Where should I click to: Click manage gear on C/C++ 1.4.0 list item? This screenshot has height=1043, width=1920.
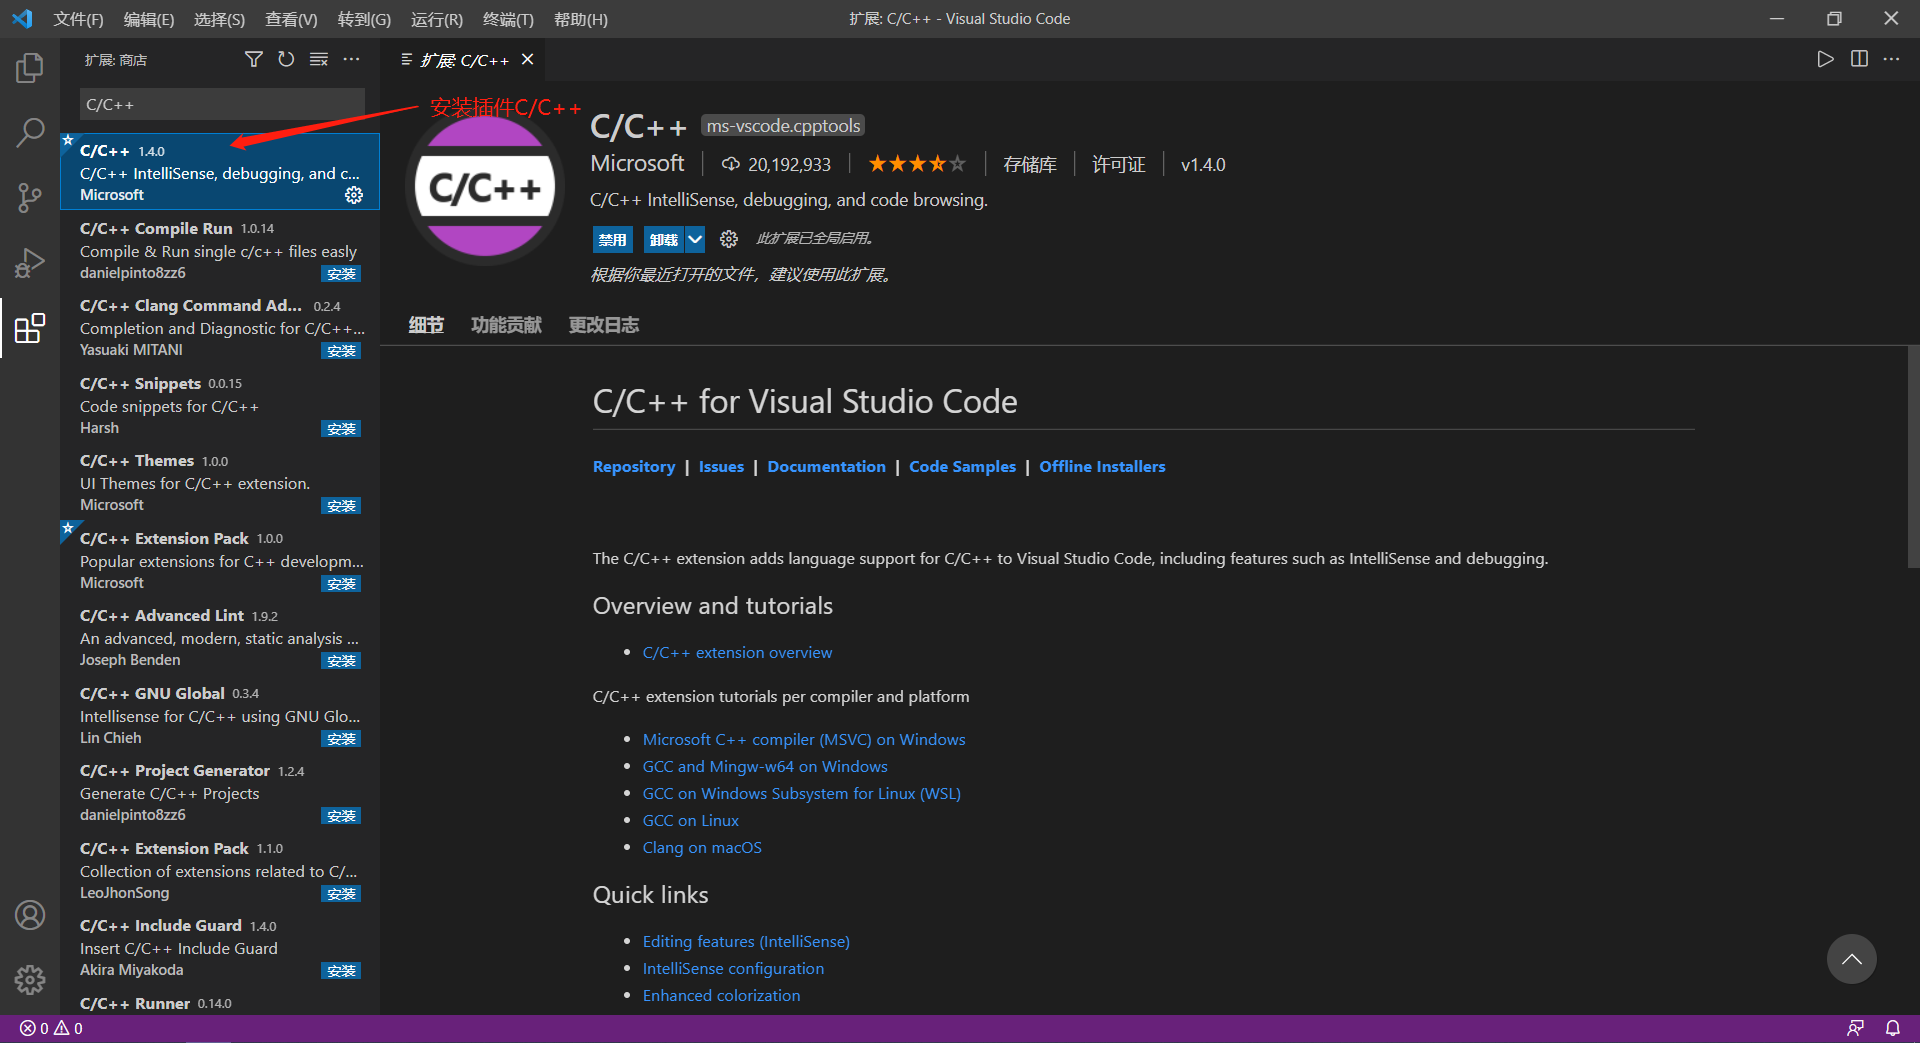[x=354, y=195]
